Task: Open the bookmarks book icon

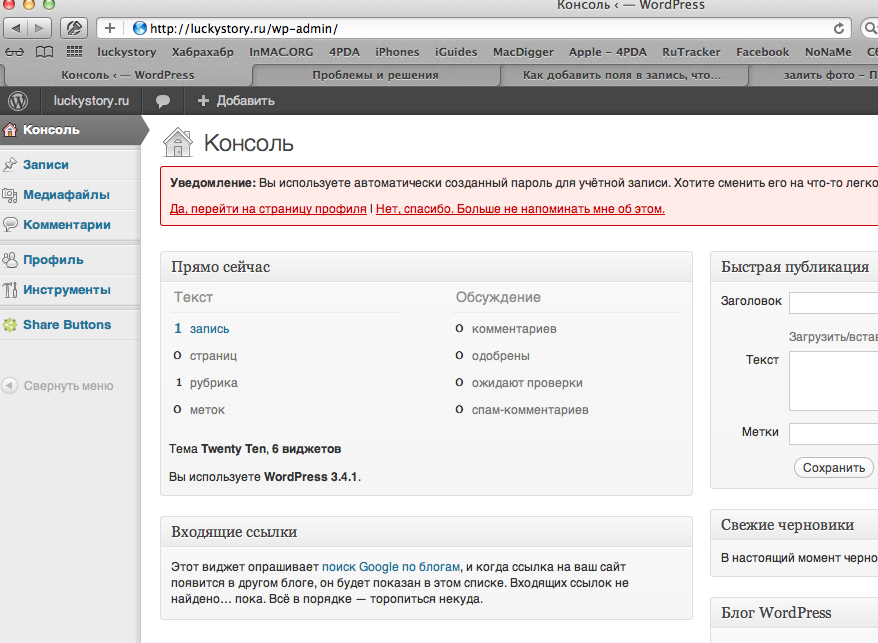Action: point(45,52)
